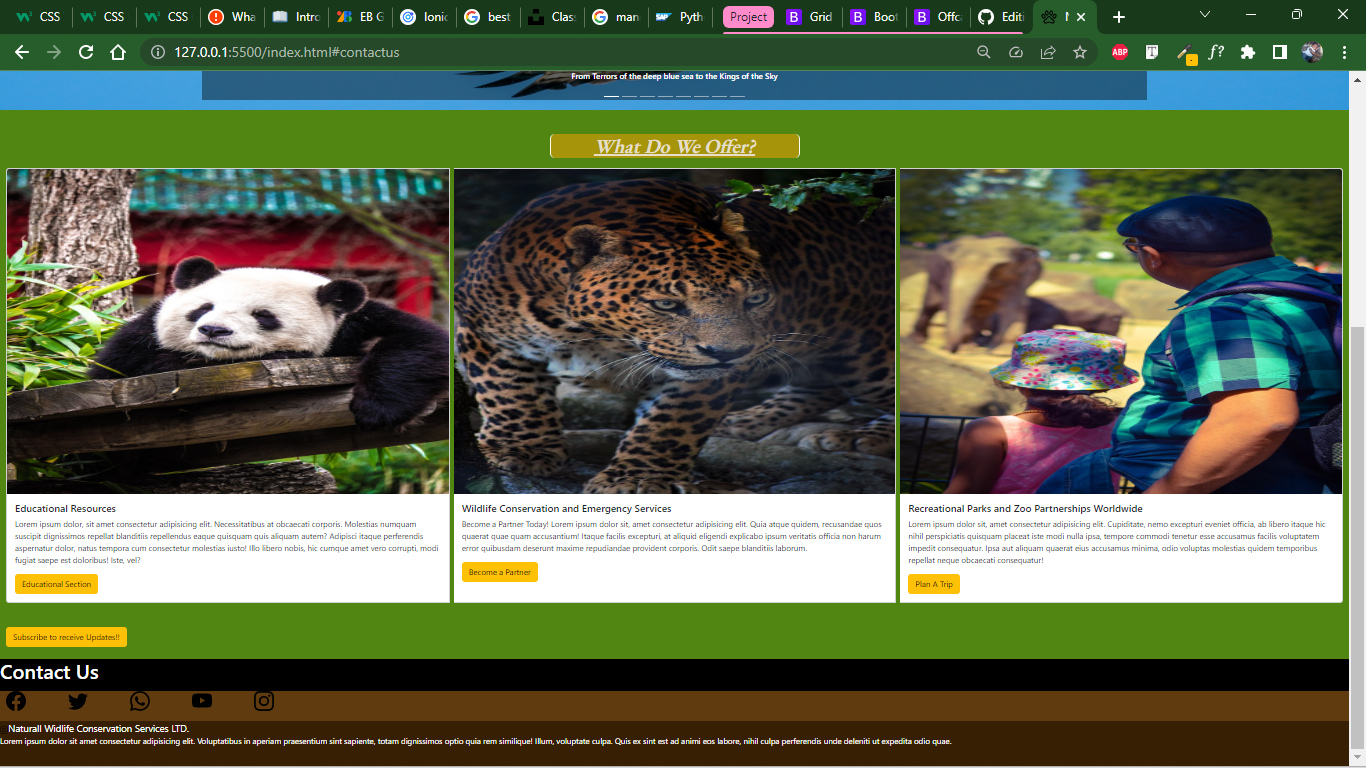Click the panda card image

(228, 331)
